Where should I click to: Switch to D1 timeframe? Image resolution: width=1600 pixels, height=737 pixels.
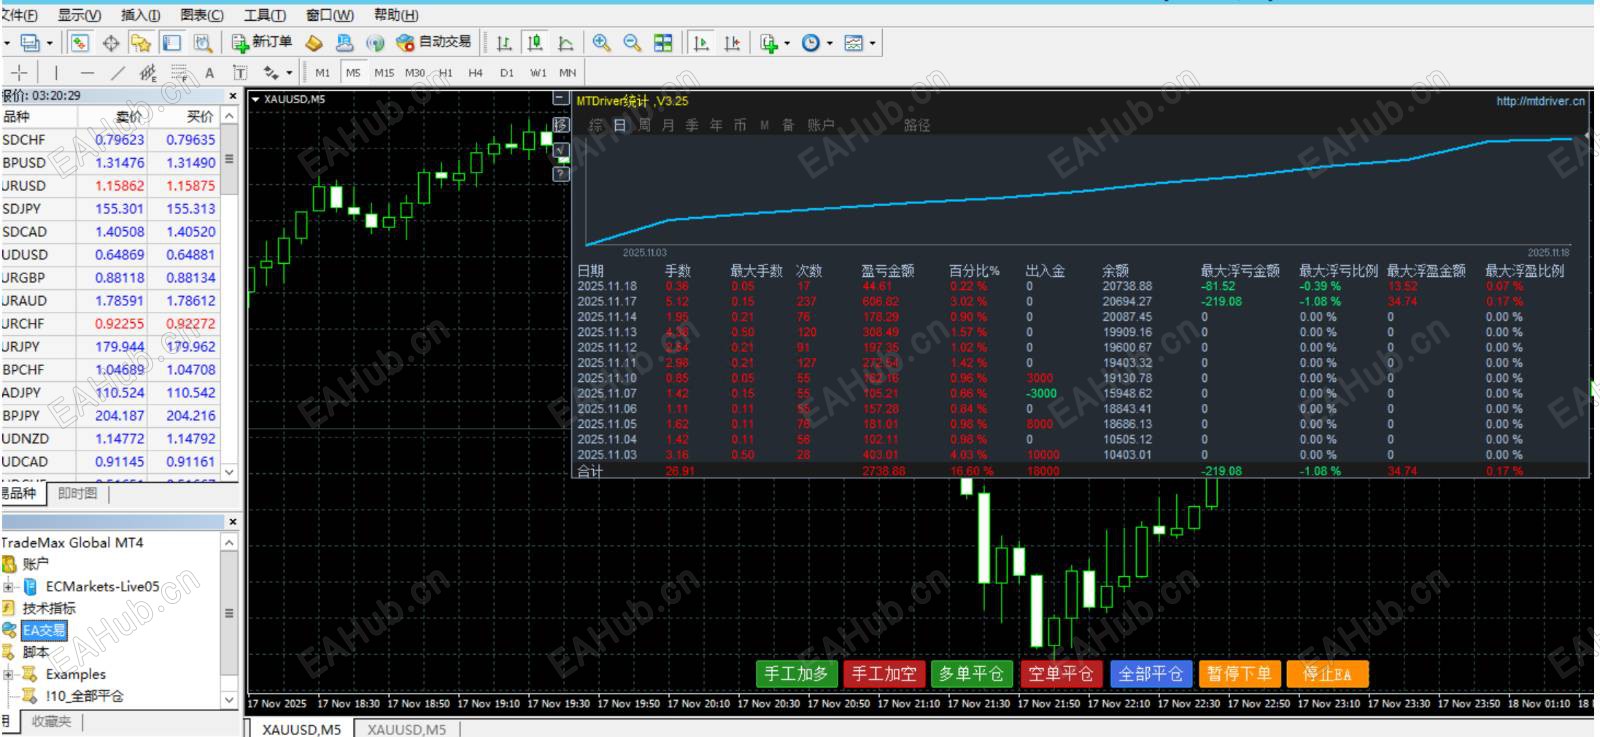[507, 72]
